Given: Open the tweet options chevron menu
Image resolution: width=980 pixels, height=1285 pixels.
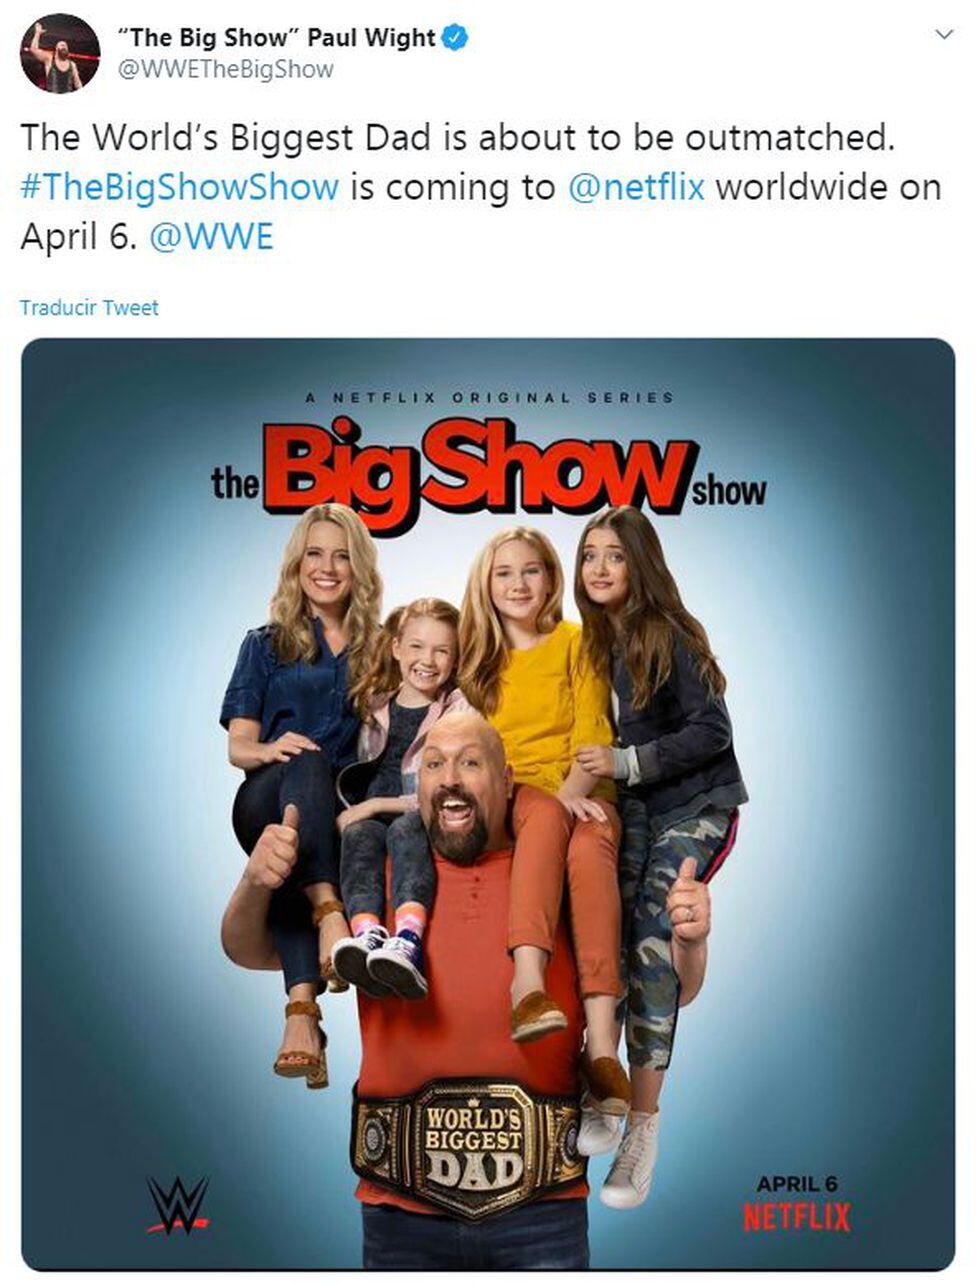Looking at the screenshot, I should 942,35.
